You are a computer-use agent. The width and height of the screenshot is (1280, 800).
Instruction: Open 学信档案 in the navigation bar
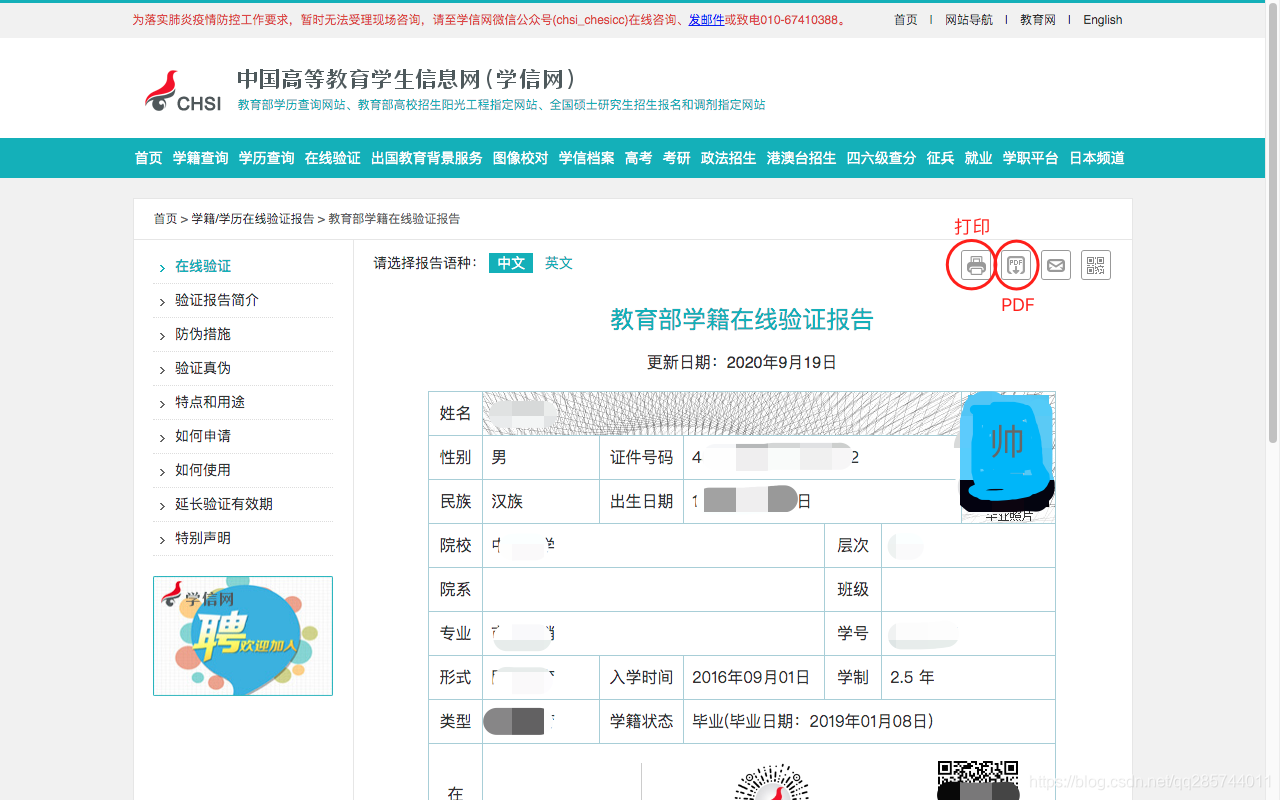click(x=587, y=158)
